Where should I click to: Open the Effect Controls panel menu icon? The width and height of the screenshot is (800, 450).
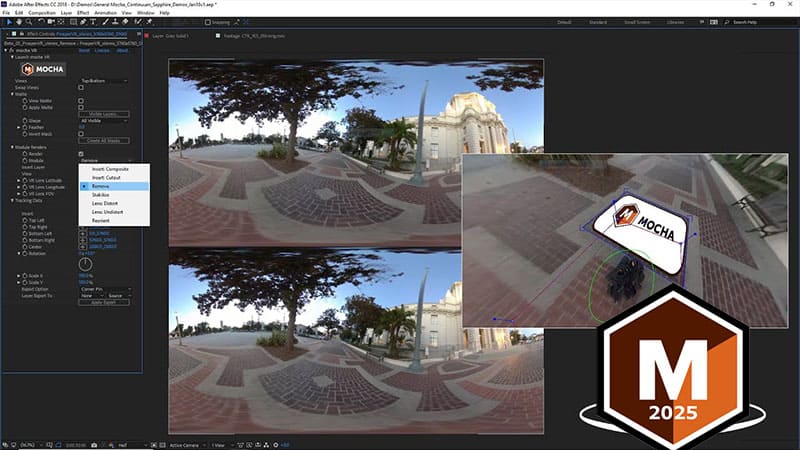pos(139,34)
